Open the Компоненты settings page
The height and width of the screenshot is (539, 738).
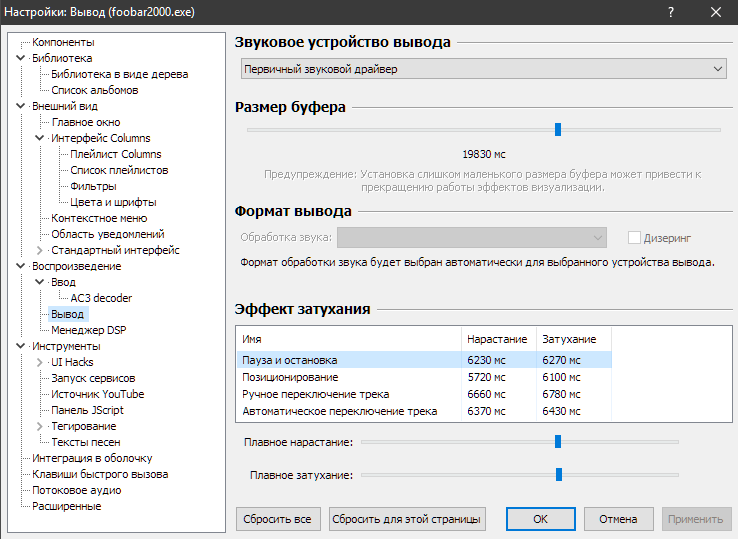point(63,42)
